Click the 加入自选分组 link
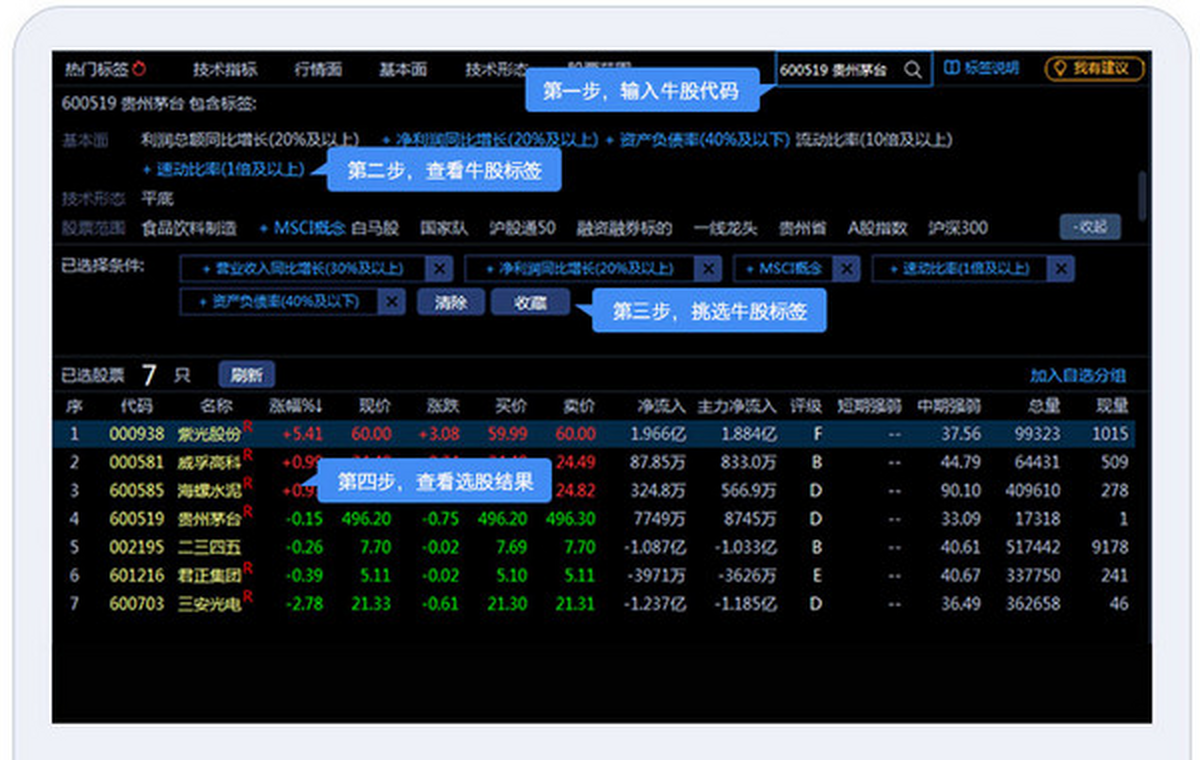The image size is (1200, 760). [1078, 376]
